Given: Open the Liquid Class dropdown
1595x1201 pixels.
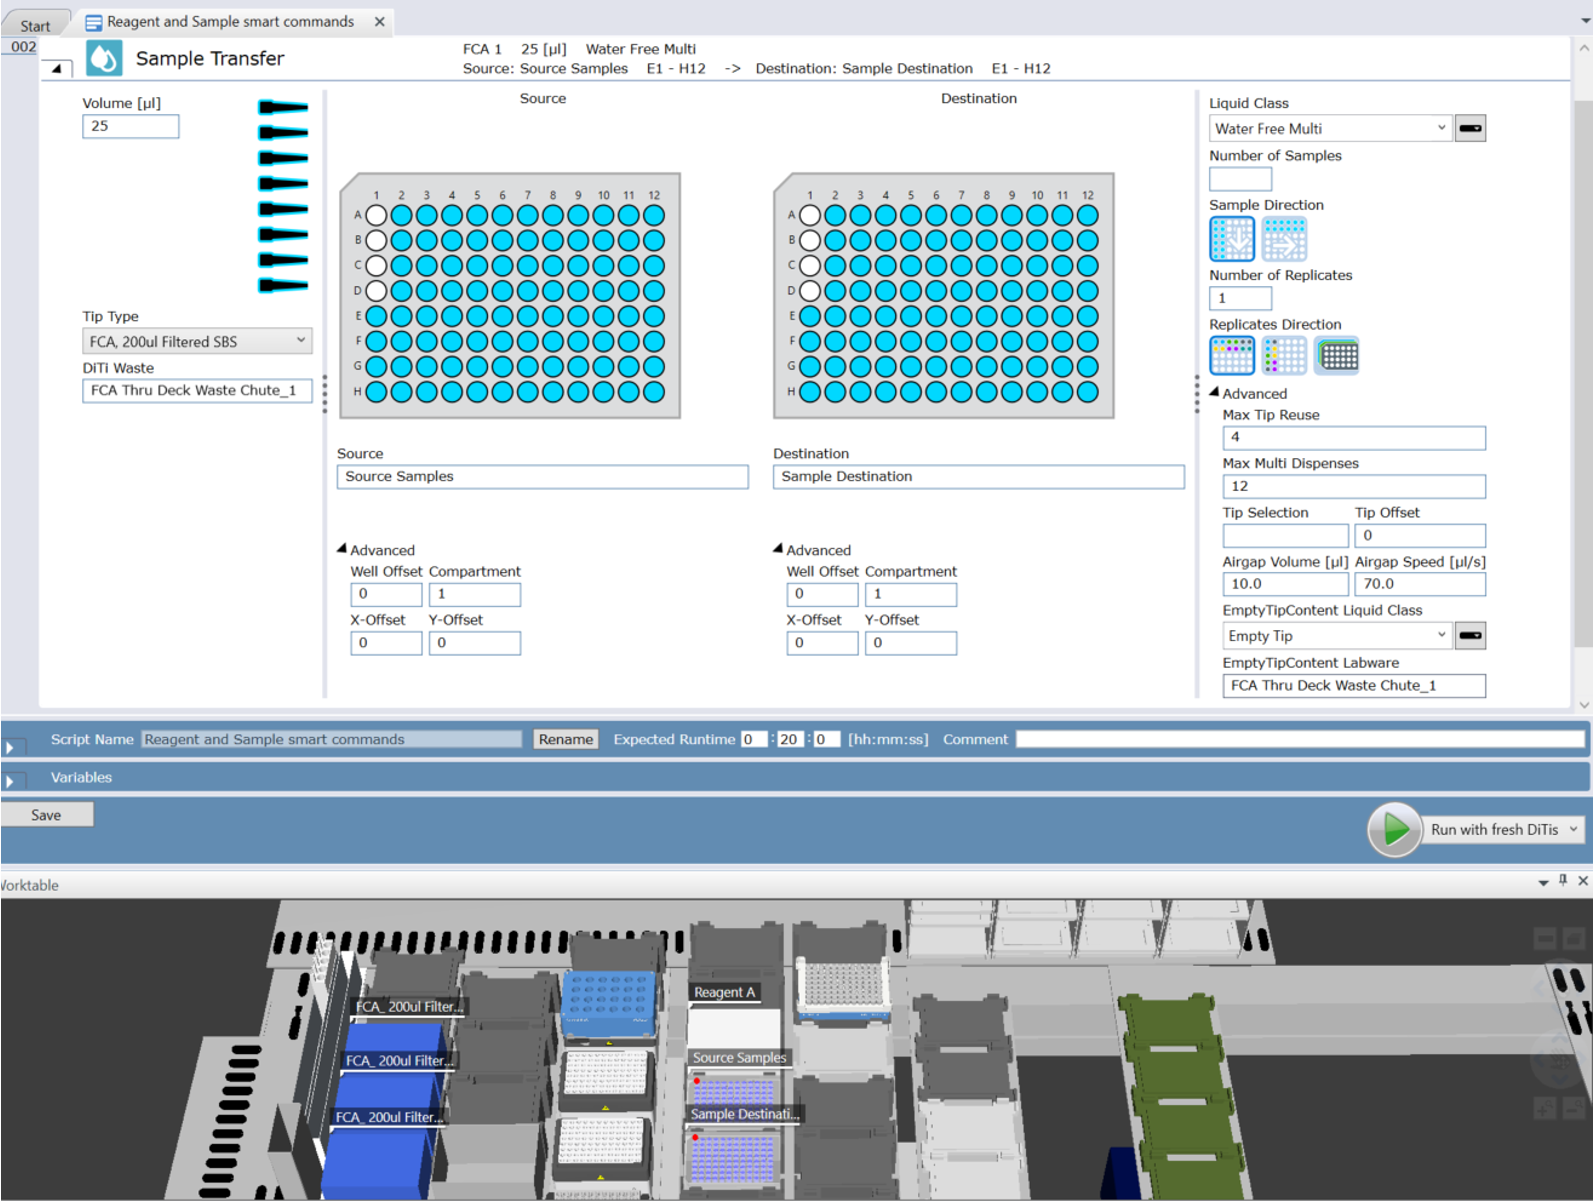Looking at the screenshot, I should point(1329,129).
